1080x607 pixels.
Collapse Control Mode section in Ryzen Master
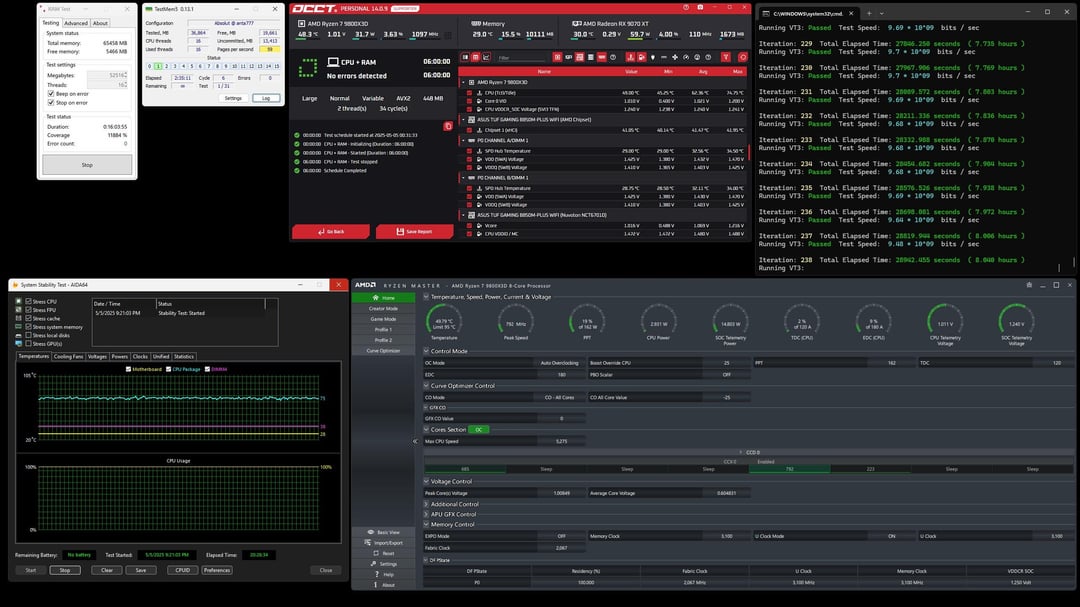pyautogui.click(x=426, y=351)
